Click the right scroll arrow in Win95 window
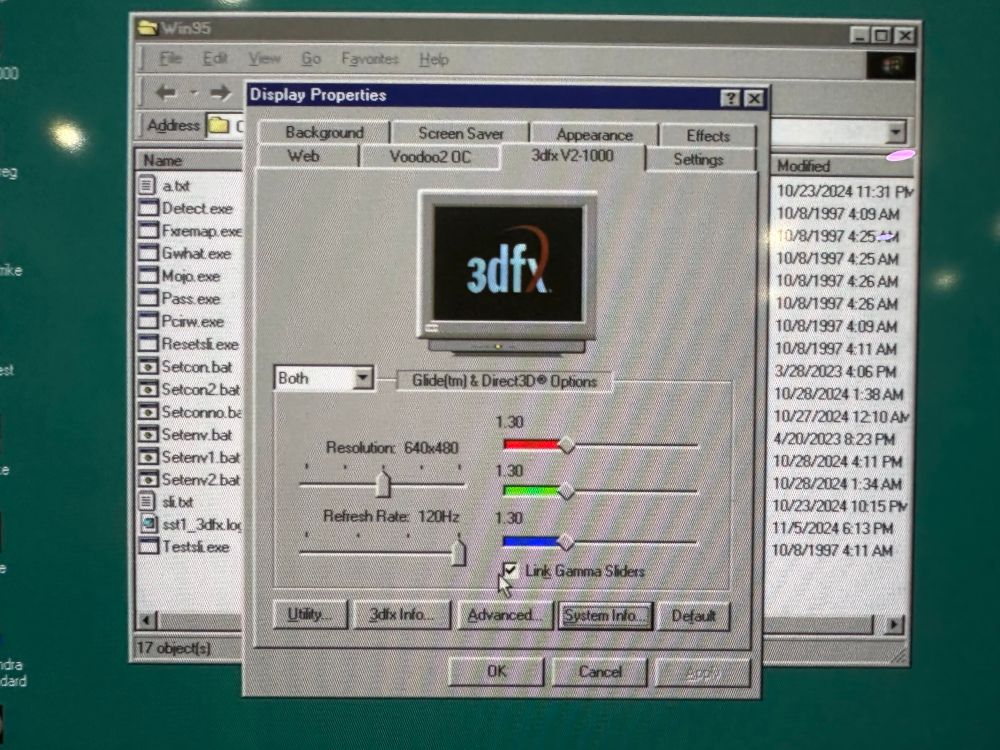This screenshot has height=750, width=1000. click(x=895, y=624)
